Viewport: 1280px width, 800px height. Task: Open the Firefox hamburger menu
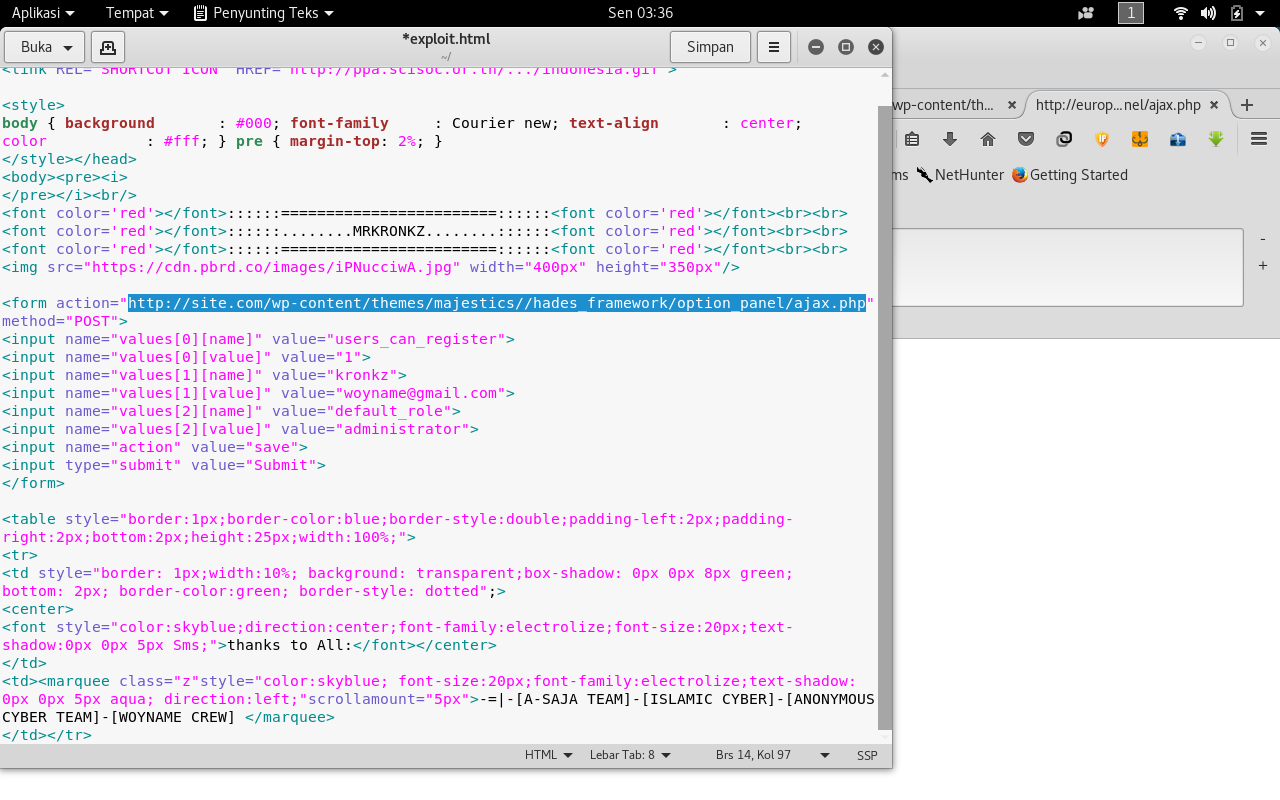pos(1259,139)
